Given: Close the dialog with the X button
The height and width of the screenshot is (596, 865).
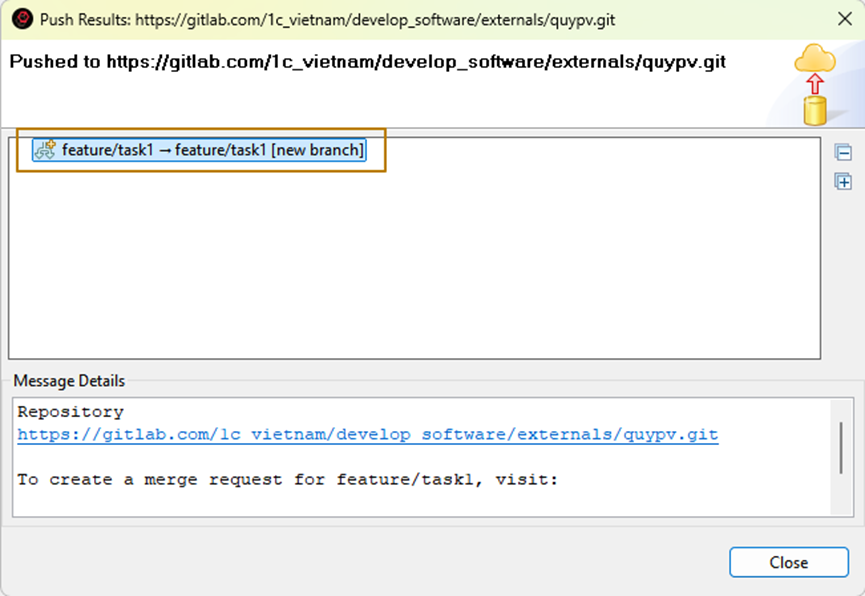Looking at the screenshot, I should point(840,19).
